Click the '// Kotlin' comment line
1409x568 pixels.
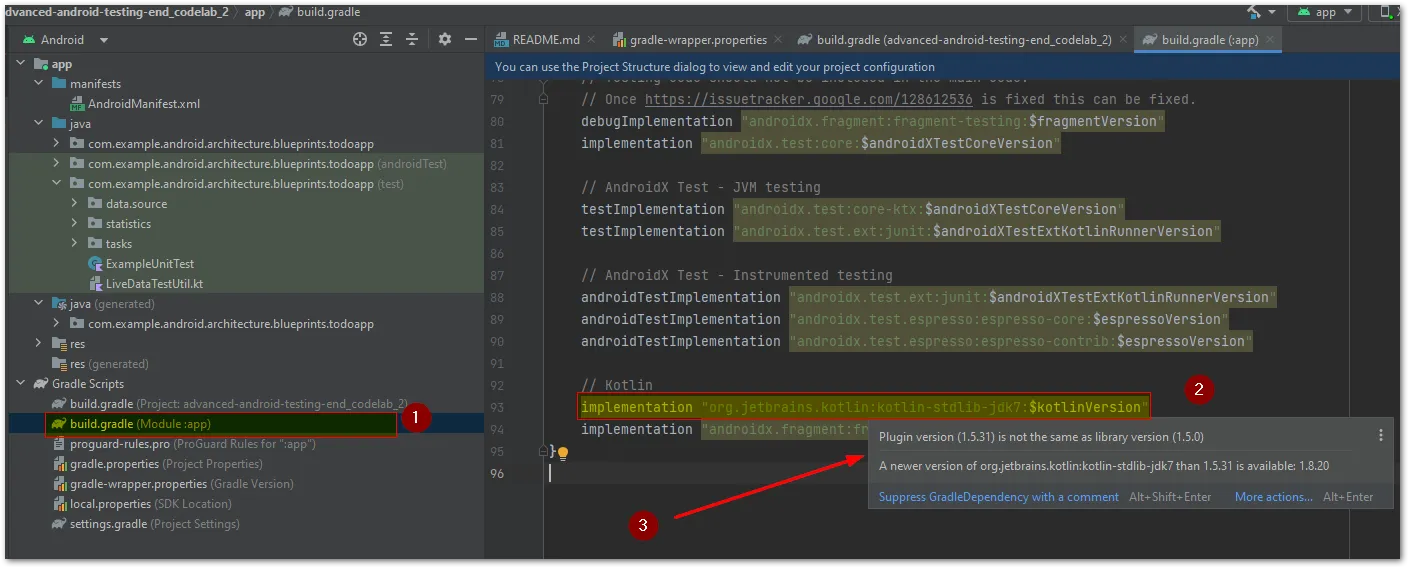[617, 385]
